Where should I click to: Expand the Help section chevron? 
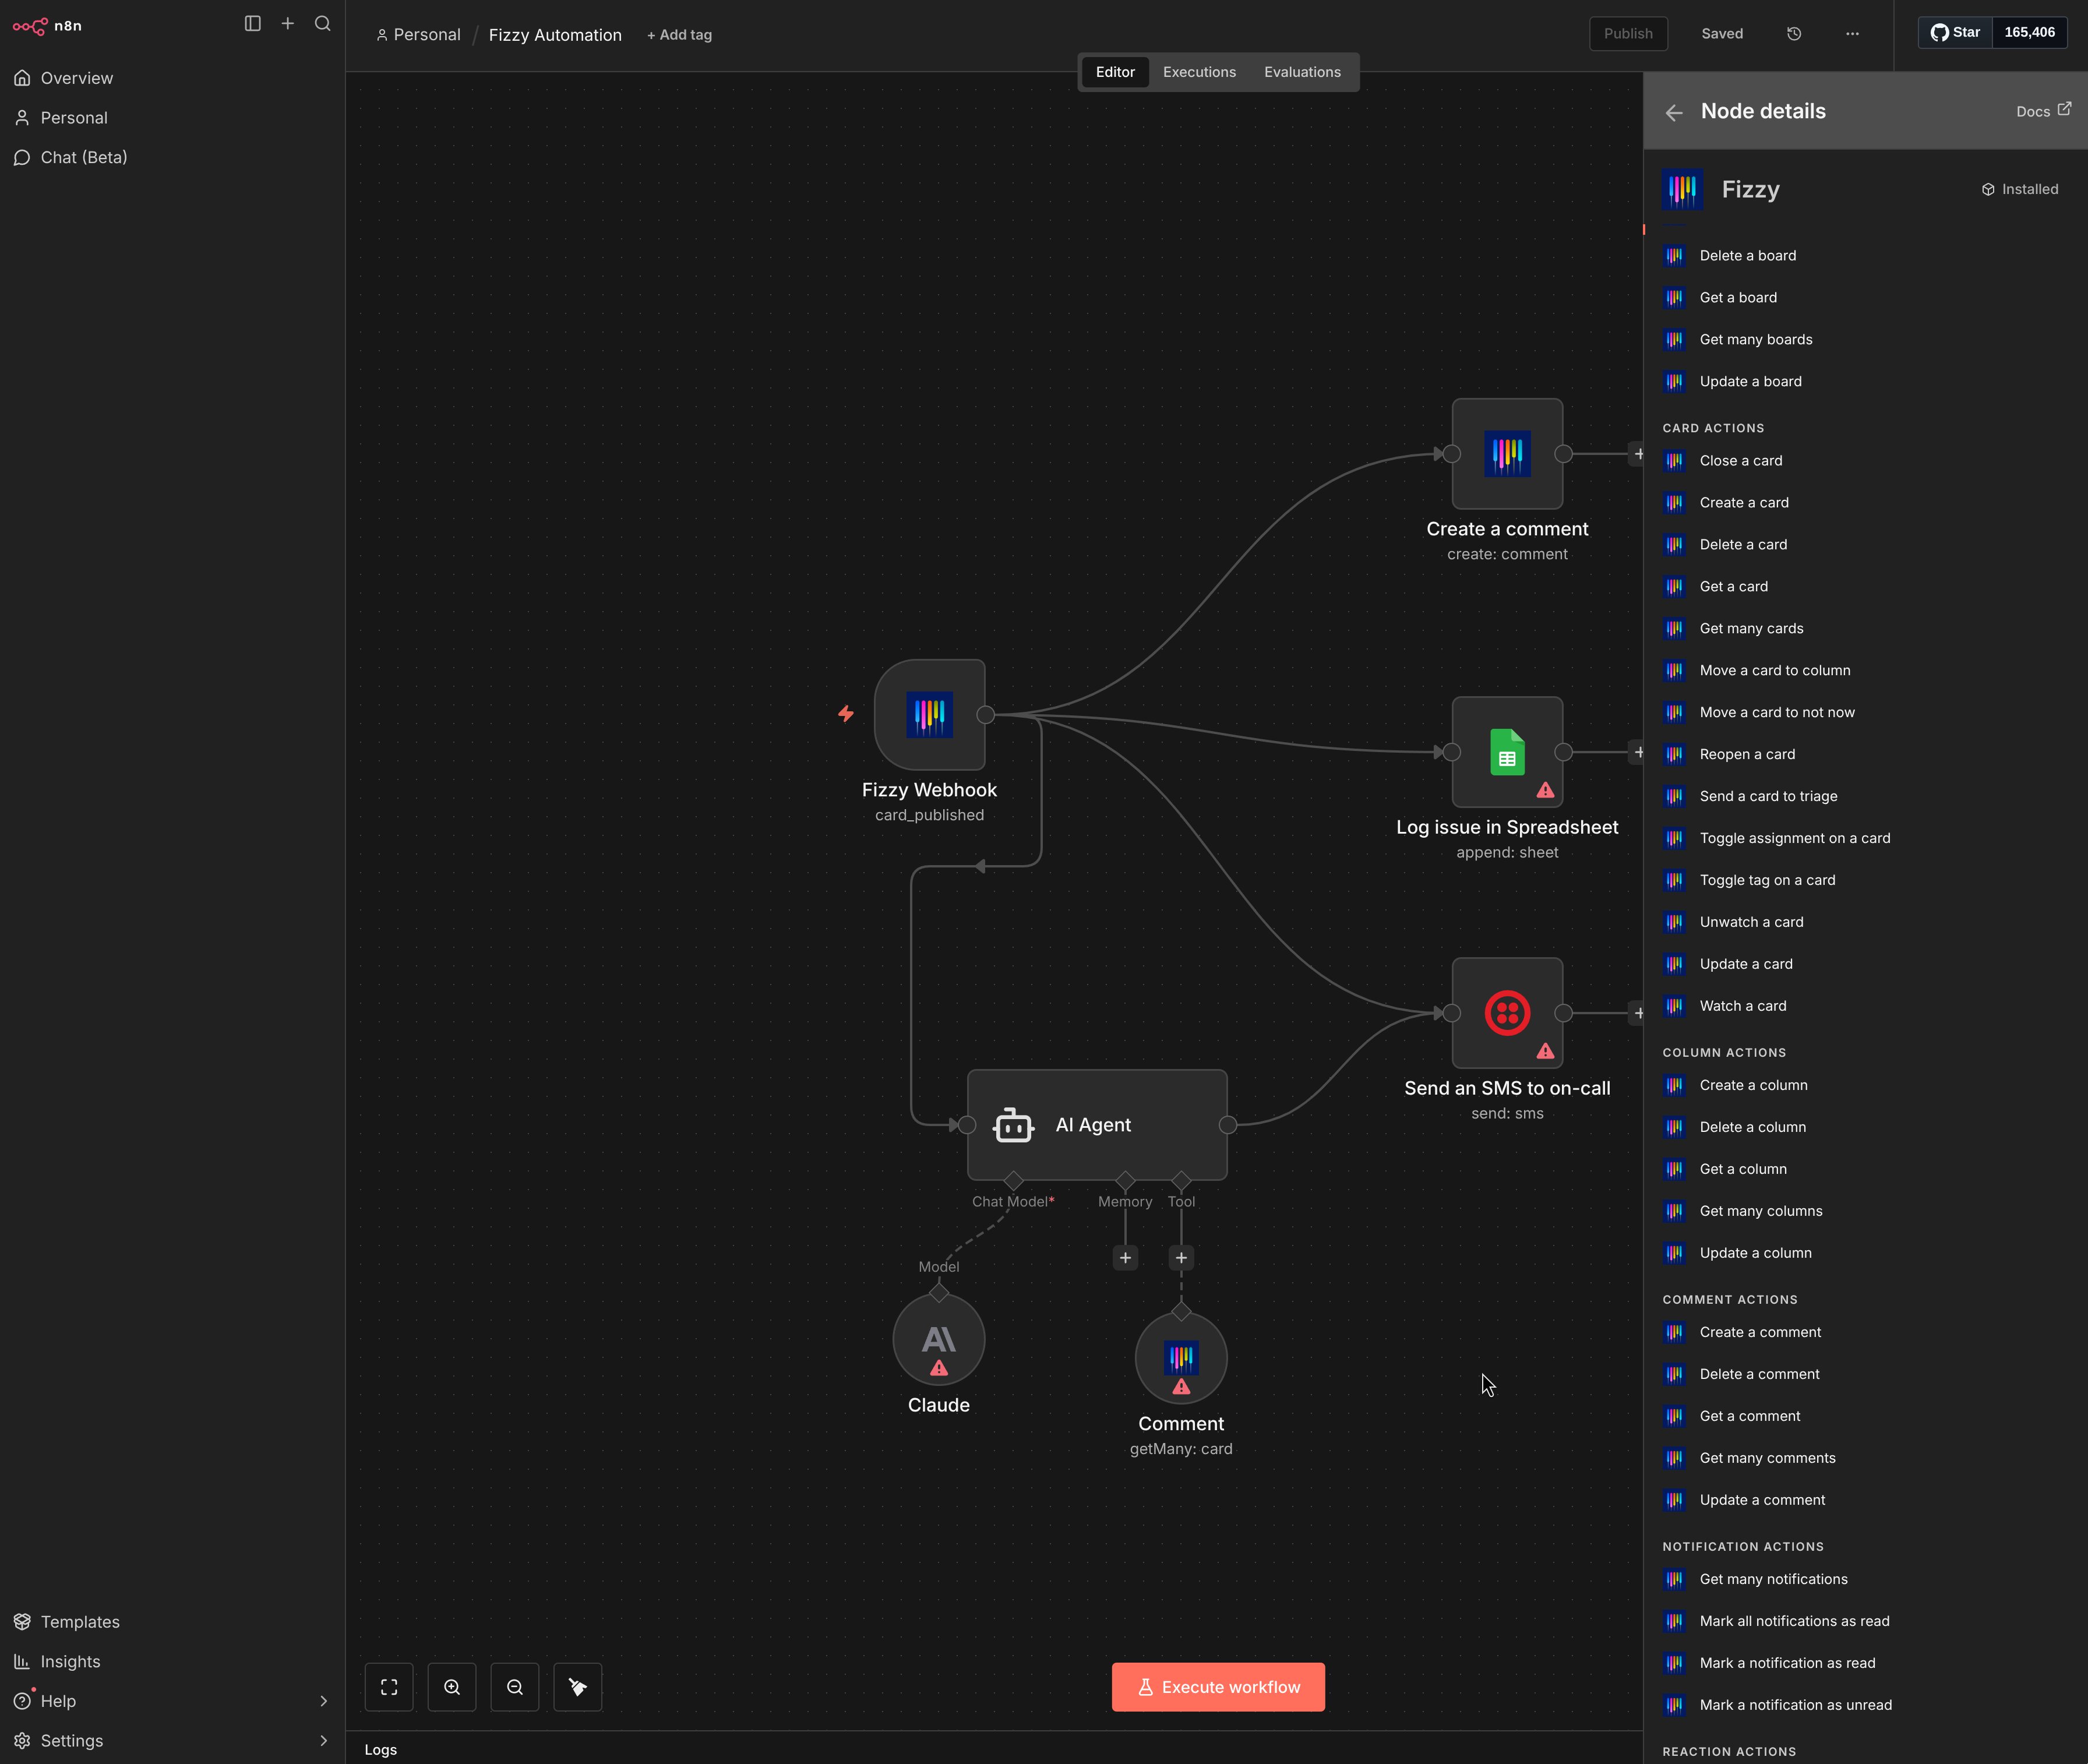tap(324, 1700)
